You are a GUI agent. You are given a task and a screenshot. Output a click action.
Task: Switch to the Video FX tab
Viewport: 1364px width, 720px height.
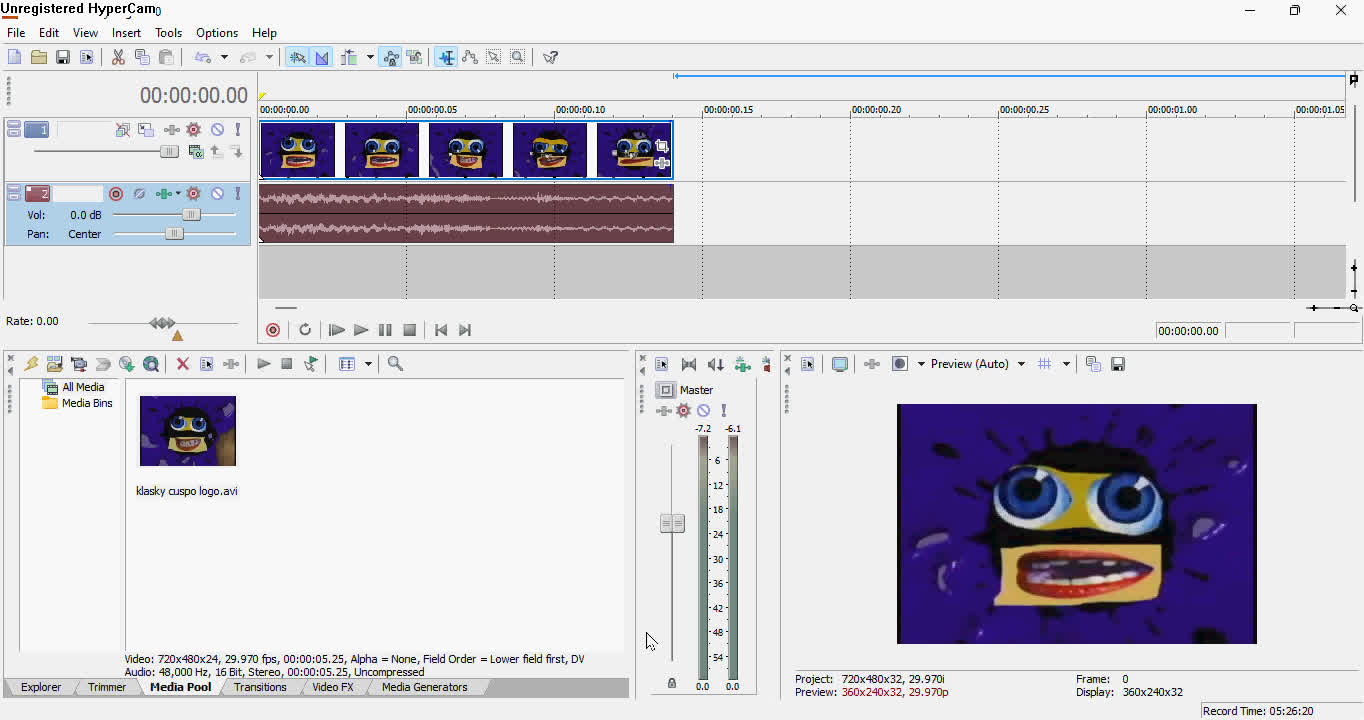pyautogui.click(x=333, y=687)
